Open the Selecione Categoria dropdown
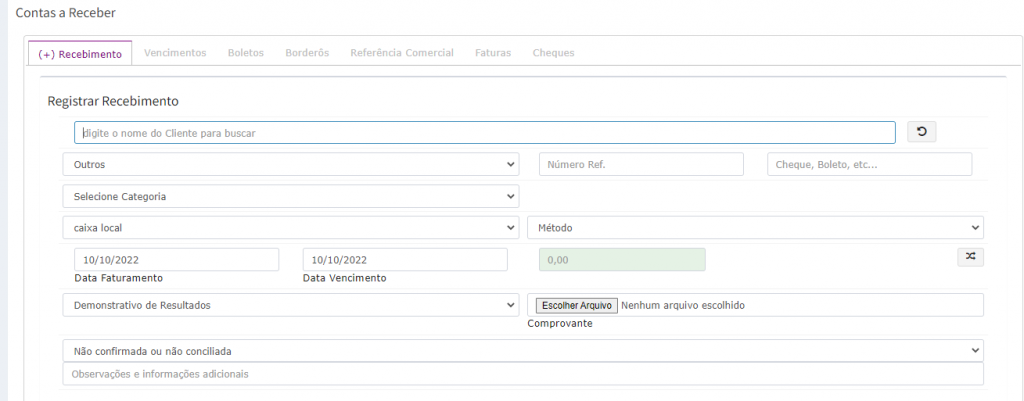The image size is (1024, 401). tap(290, 196)
